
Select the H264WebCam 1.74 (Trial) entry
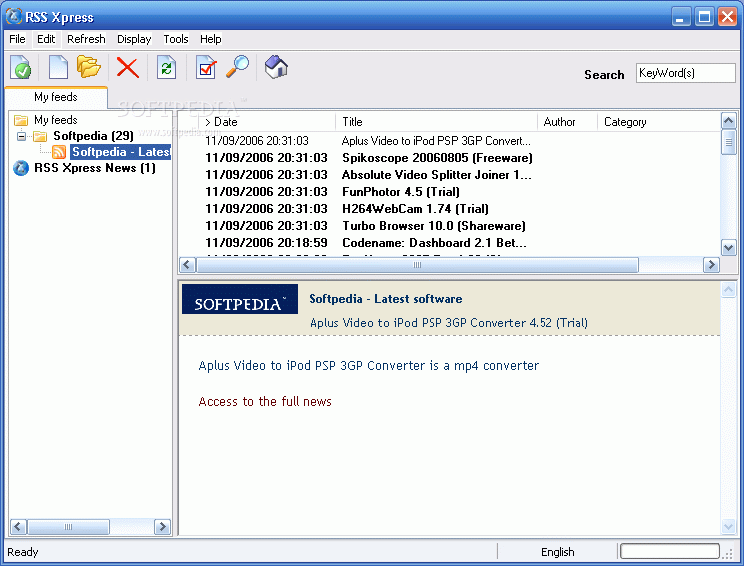[415, 209]
